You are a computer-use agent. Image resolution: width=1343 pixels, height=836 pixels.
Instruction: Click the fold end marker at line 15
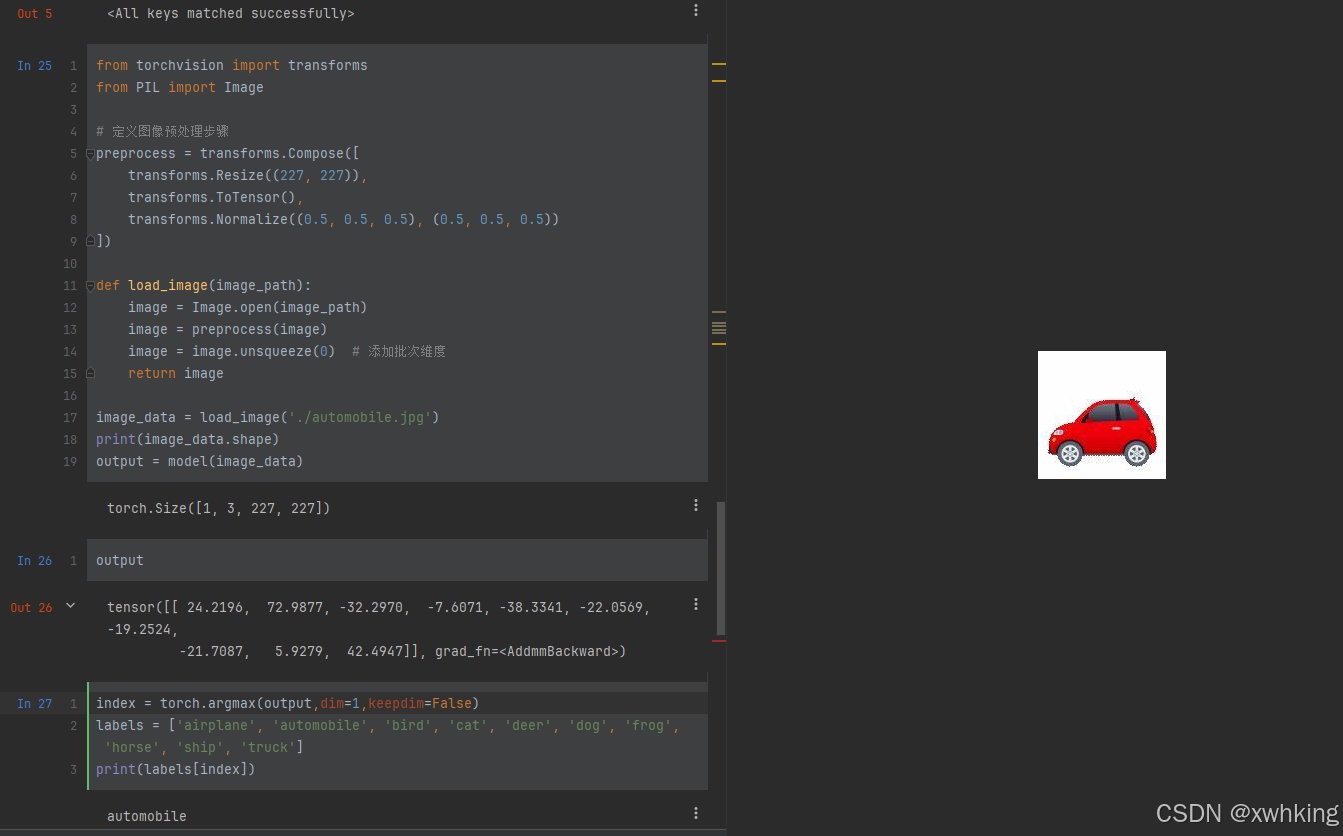coord(90,373)
